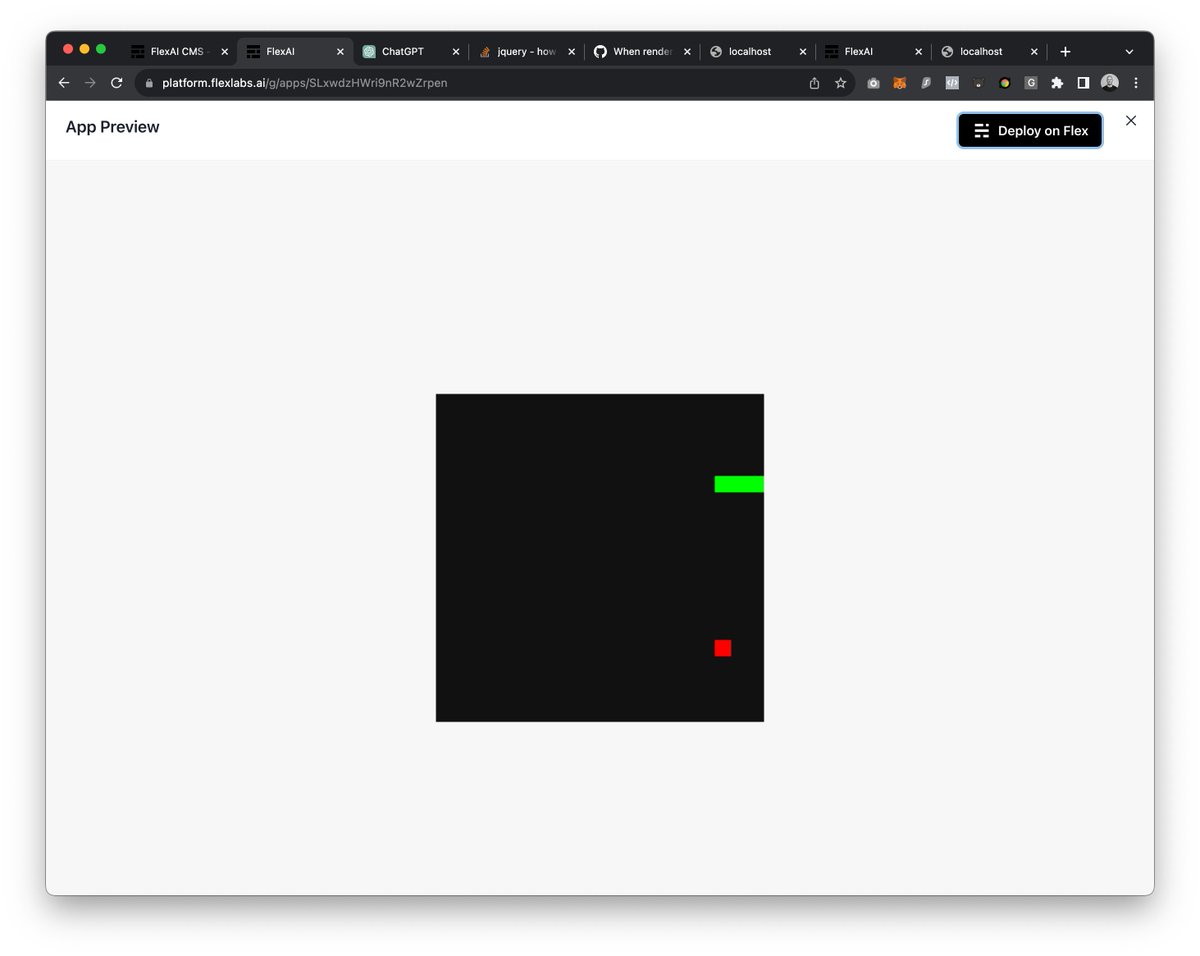The width and height of the screenshot is (1200, 956).
Task: Close the App Preview with the X
Action: pos(1131,120)
